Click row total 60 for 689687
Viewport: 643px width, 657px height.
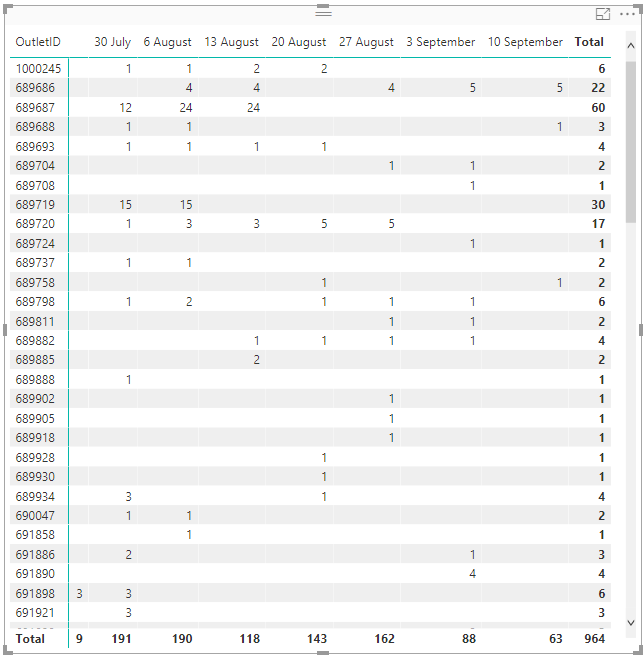coord(598,108)
